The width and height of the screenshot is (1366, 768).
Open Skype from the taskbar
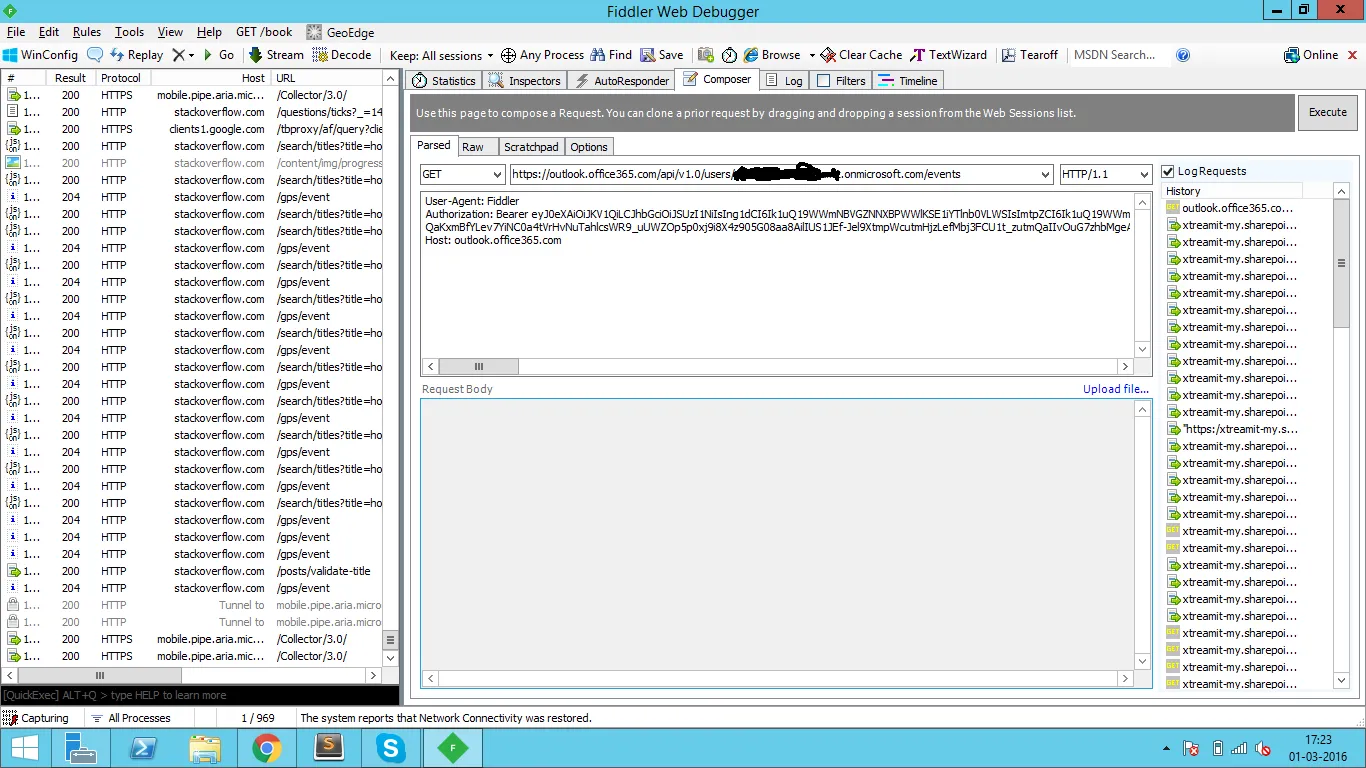[x=391, y=748]
